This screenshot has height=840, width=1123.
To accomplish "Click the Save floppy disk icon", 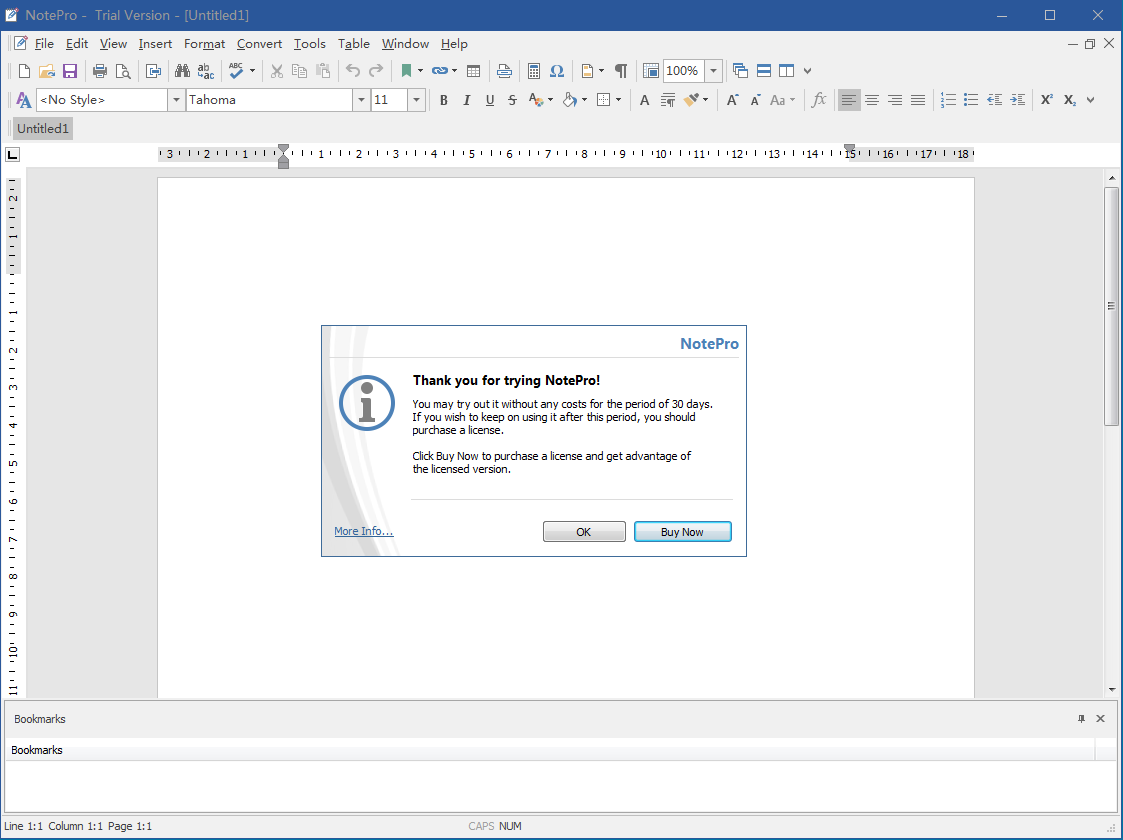I will (x=70, y=71).
